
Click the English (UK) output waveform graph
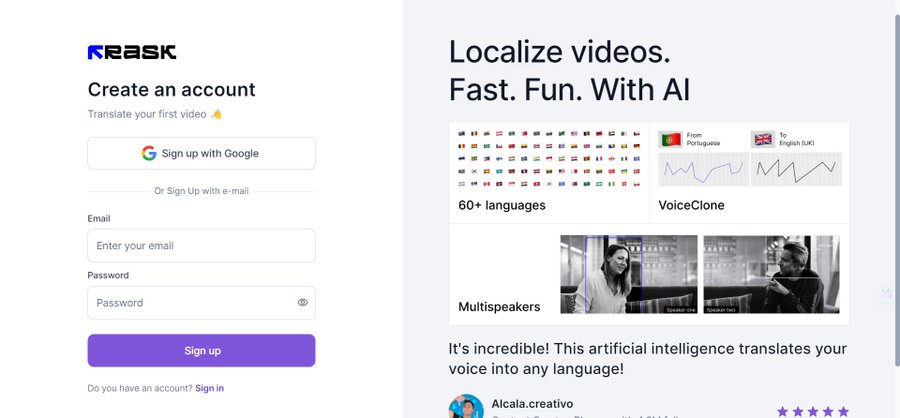796,169
